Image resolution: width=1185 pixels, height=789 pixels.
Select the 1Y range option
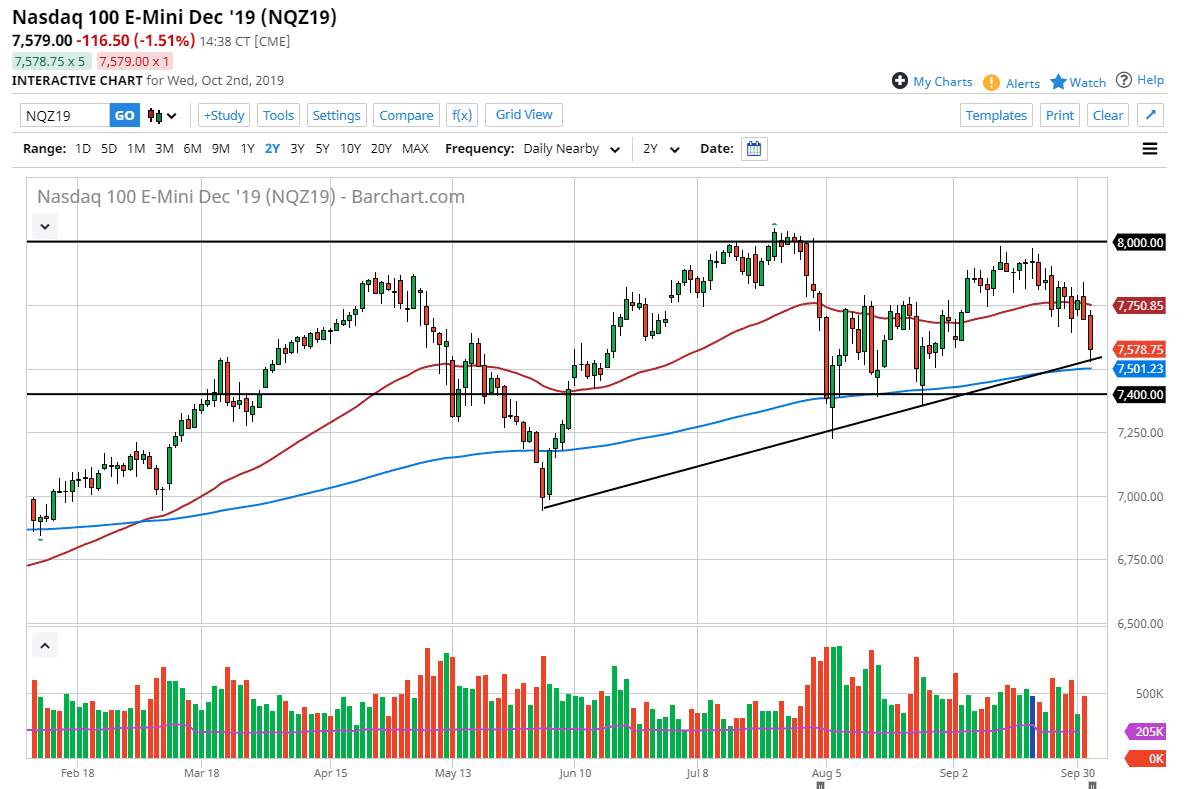coord(247,148)
